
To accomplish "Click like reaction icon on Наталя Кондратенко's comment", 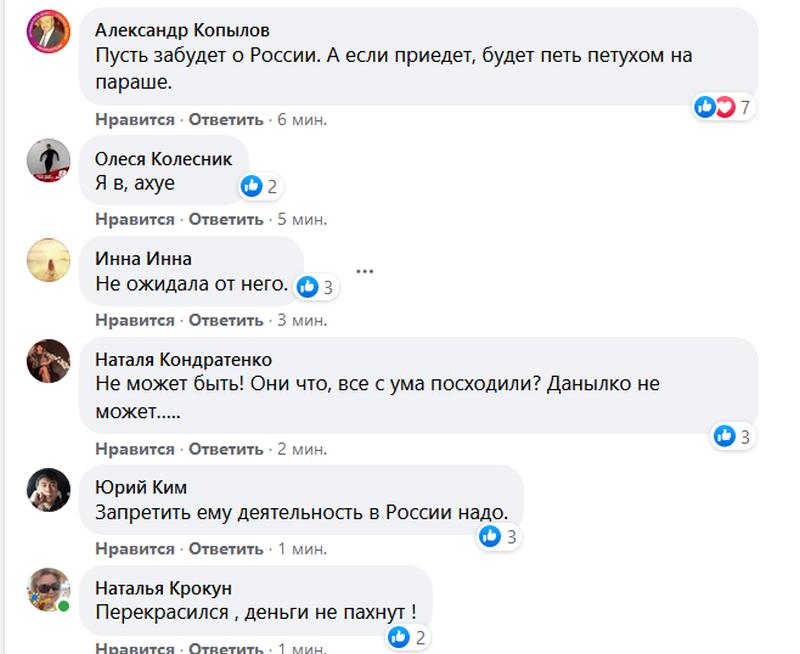I will [724, 435].
